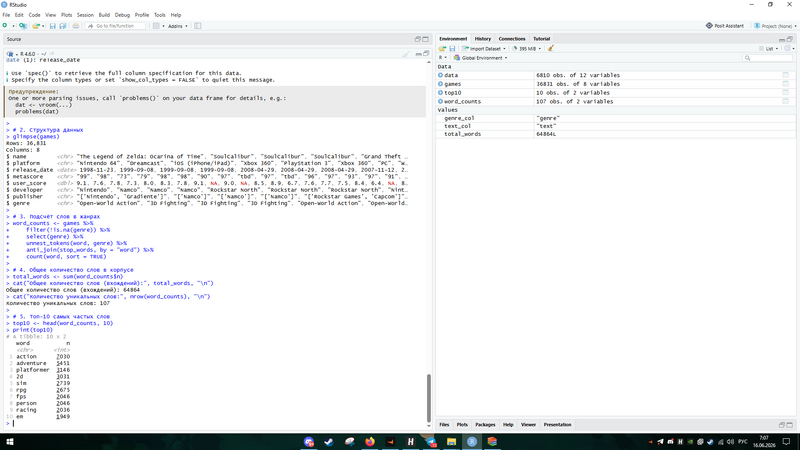Image resolution: width=800 pixels, height=450 pixels.
Task: Create a new file with the green plus icon
Action: (5, 26)
